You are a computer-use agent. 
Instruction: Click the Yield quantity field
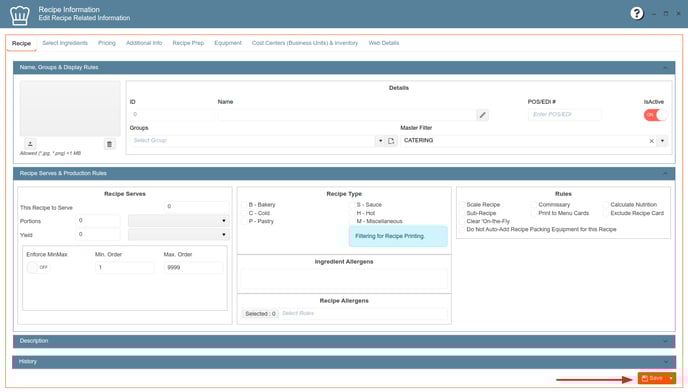point(98,235)
